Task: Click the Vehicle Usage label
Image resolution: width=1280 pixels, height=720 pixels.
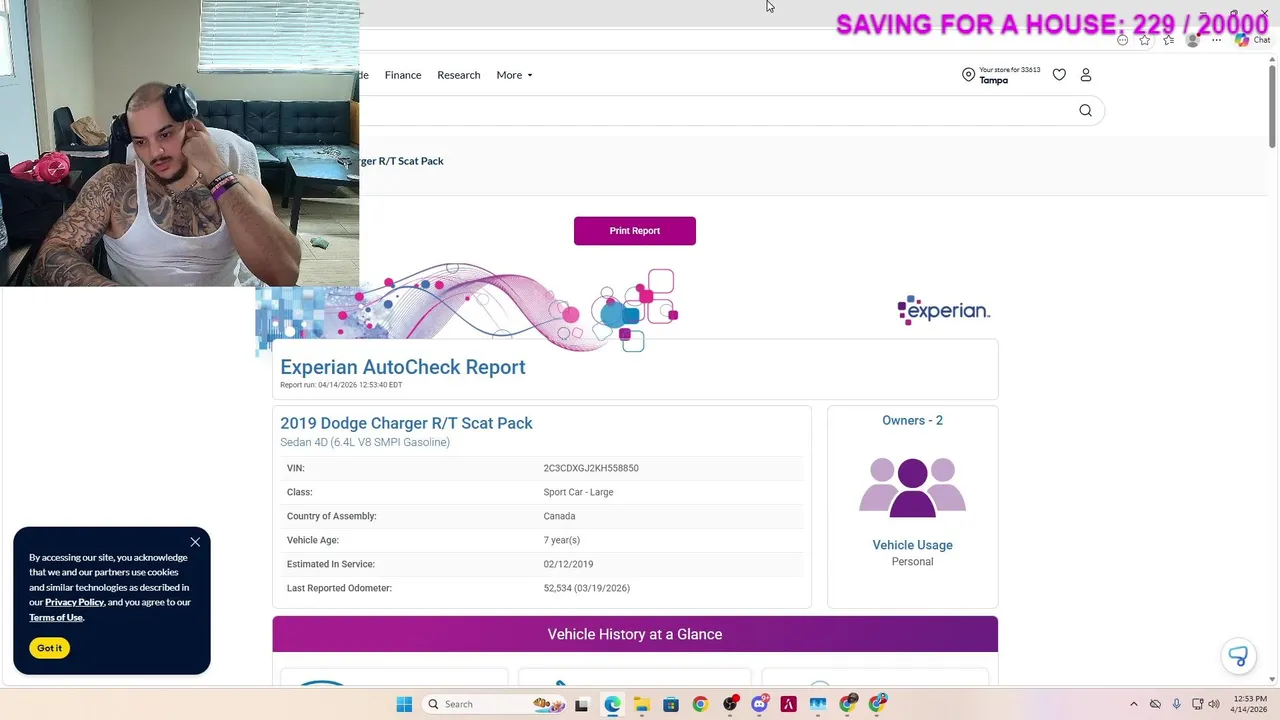Action: 912,545
